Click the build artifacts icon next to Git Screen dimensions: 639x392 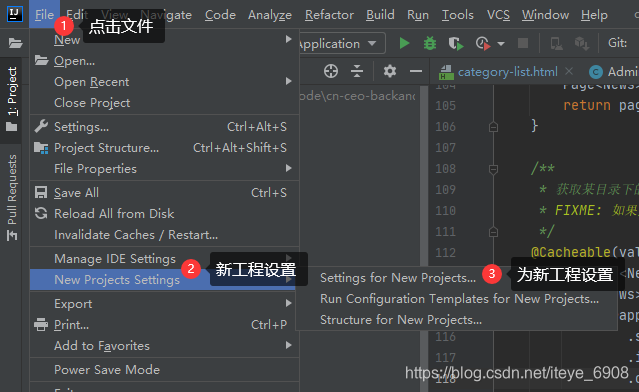pyautogui.click(x=582, y=43)
